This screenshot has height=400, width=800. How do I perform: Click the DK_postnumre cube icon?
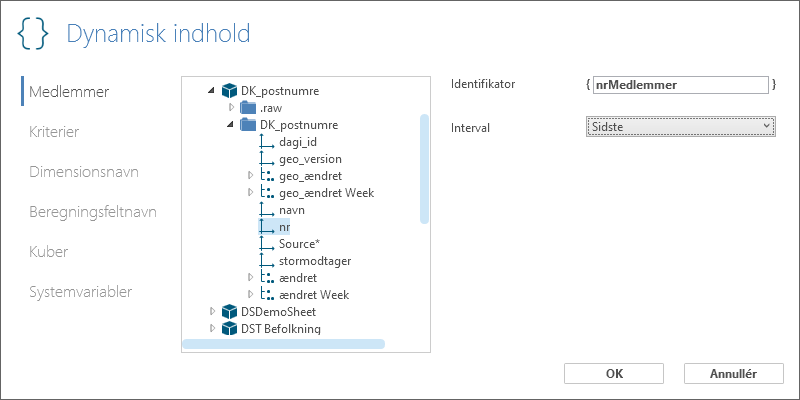tap(230, 91)
